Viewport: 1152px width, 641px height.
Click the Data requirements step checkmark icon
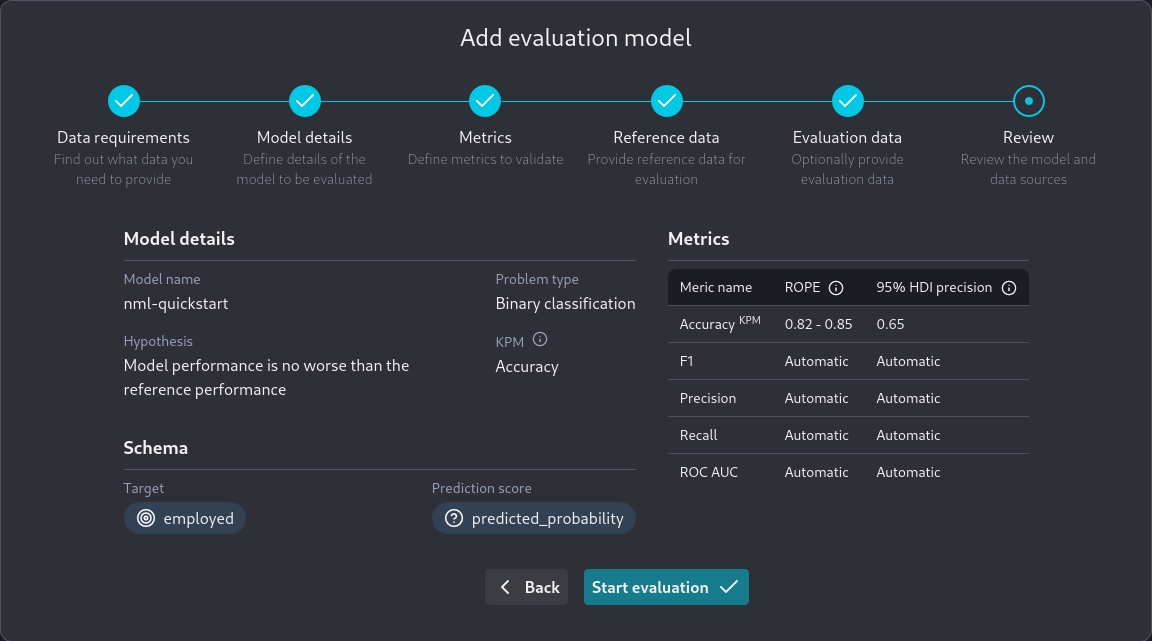[124, 101]
